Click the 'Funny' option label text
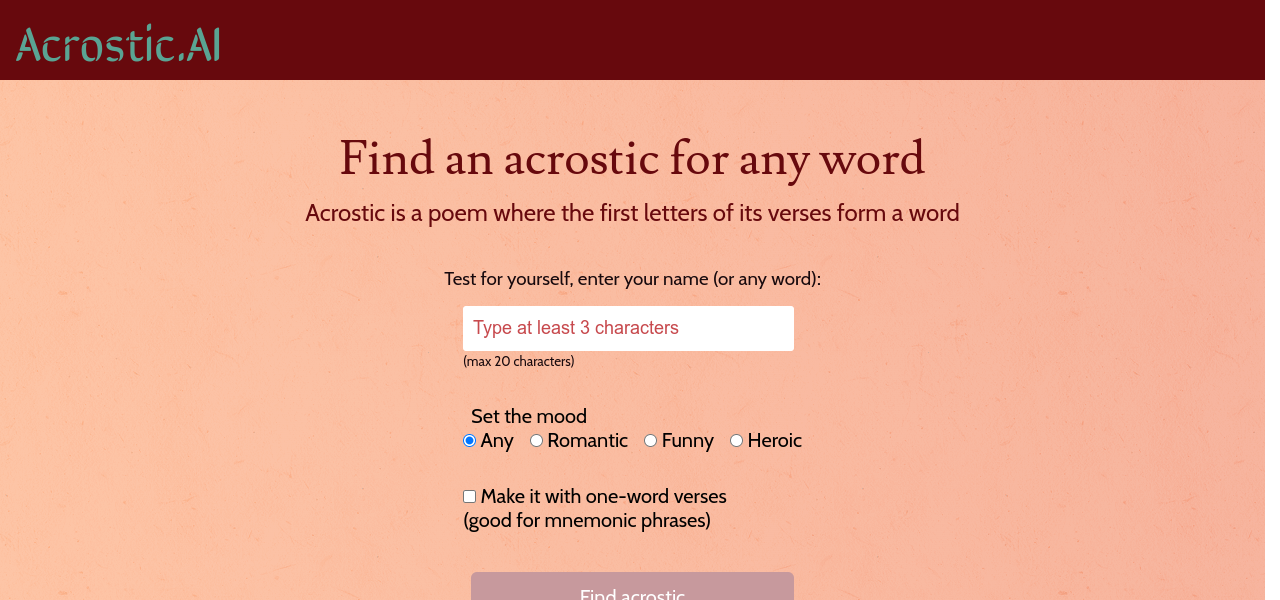The width and height of the screenshot is (1280, 600). (x=687, y=441)
